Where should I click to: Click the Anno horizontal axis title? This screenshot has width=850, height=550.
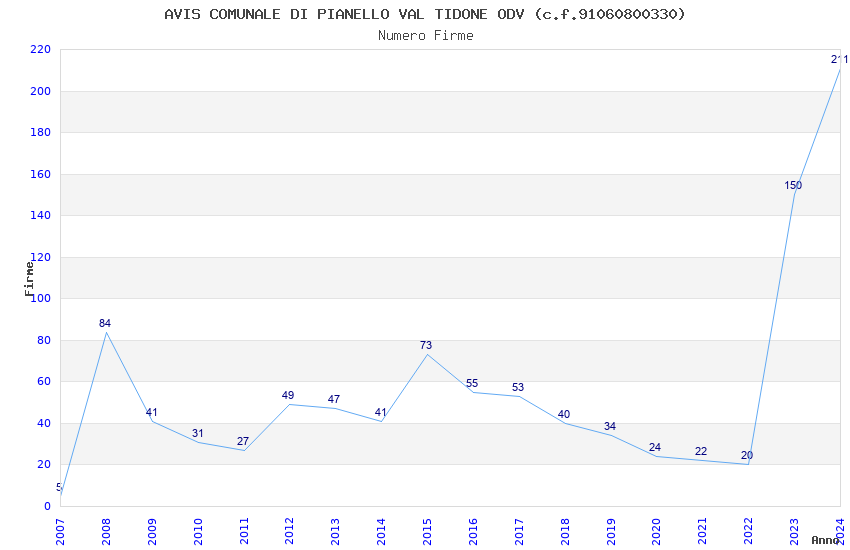pyautogui.click(x=825, y=540)
